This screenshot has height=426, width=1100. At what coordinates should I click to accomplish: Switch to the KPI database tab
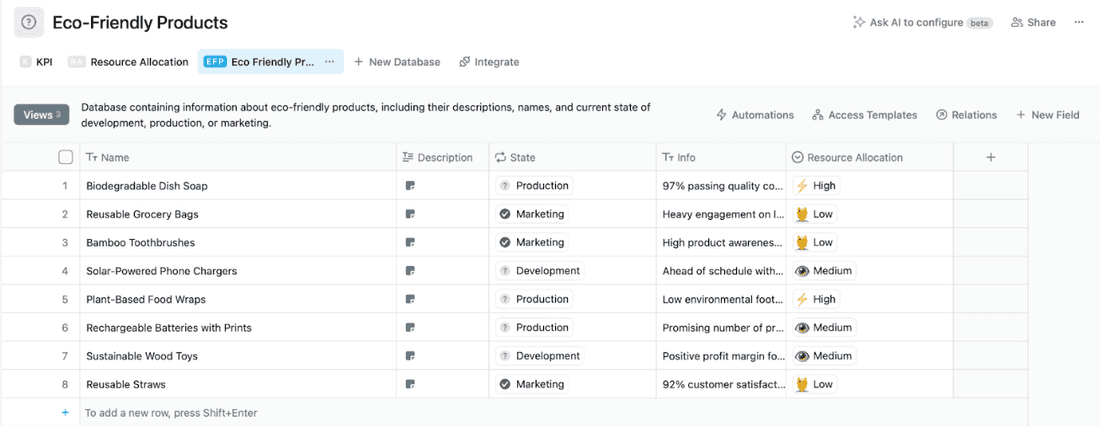coord(36,62)
